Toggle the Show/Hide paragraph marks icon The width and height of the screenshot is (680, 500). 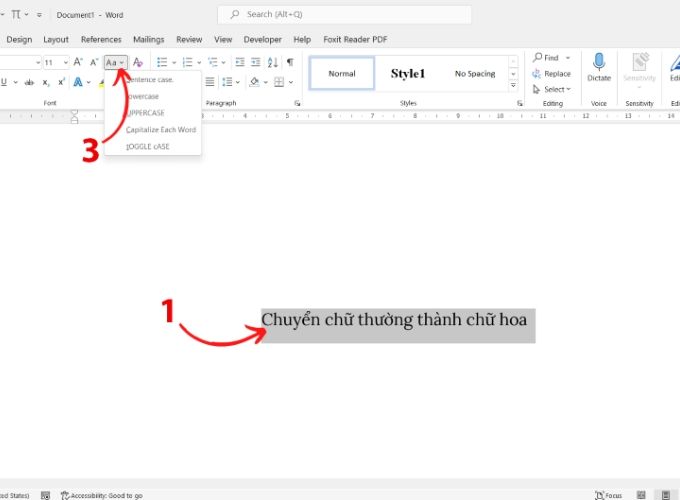pyautogui.click(x=290, y=62)
